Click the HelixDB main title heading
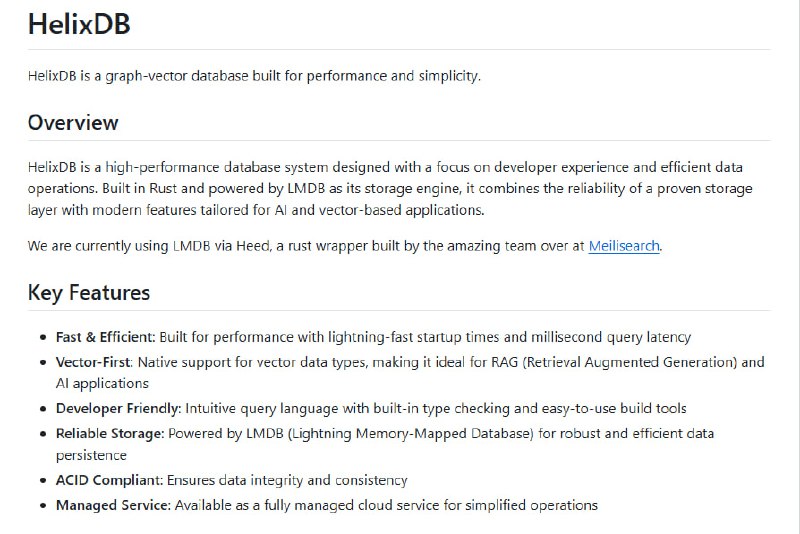The width and height of the screenshot is (800, 534). (x=79, y=24)
